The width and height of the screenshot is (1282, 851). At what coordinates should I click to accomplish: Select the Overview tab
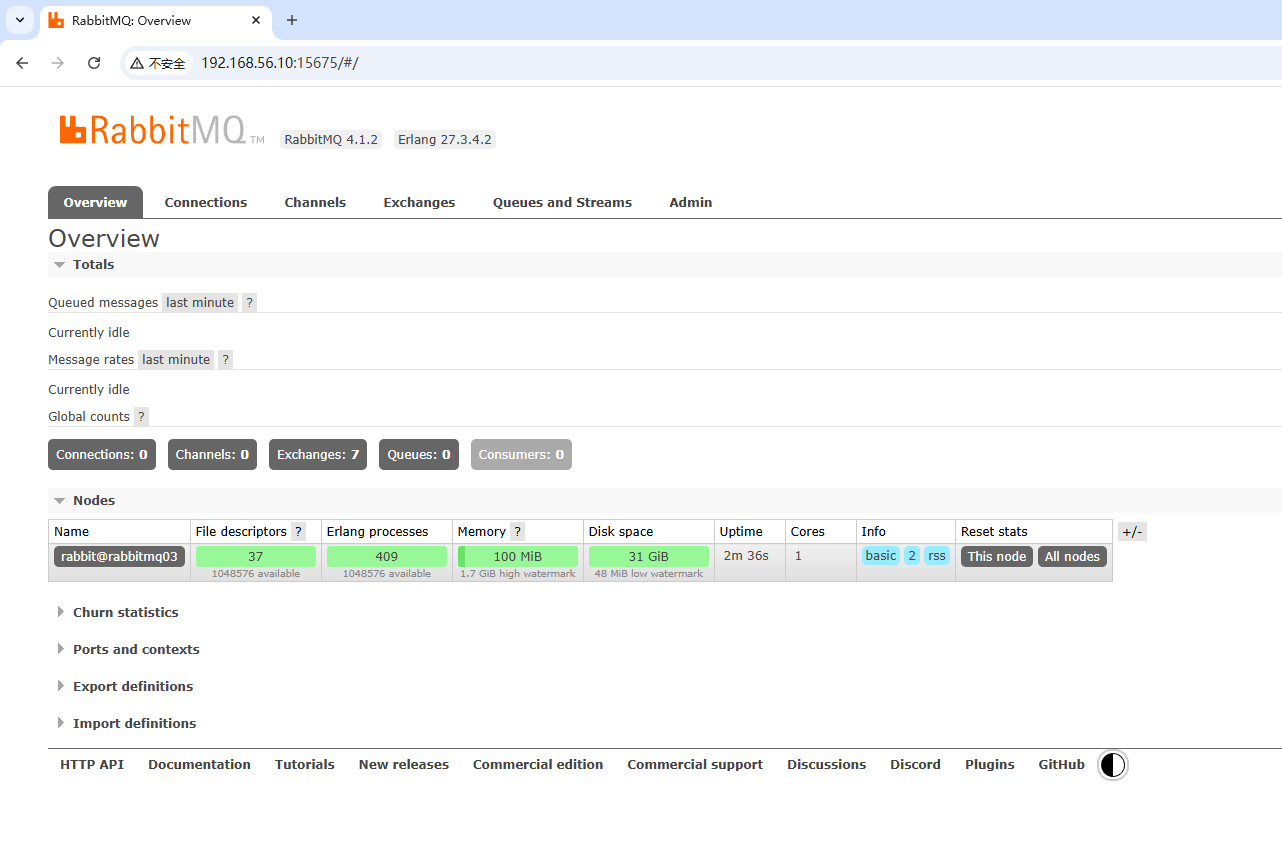[95, 202]
